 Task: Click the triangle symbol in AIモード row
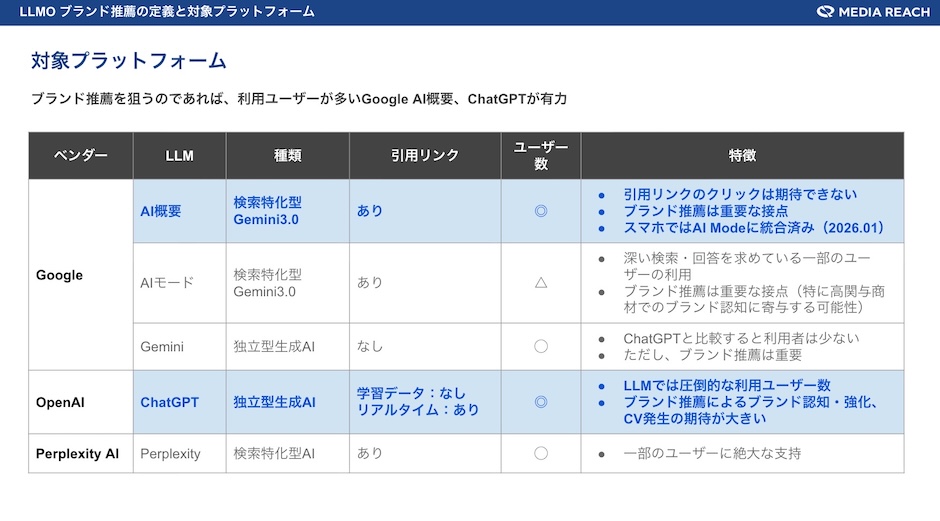point(541,282)
